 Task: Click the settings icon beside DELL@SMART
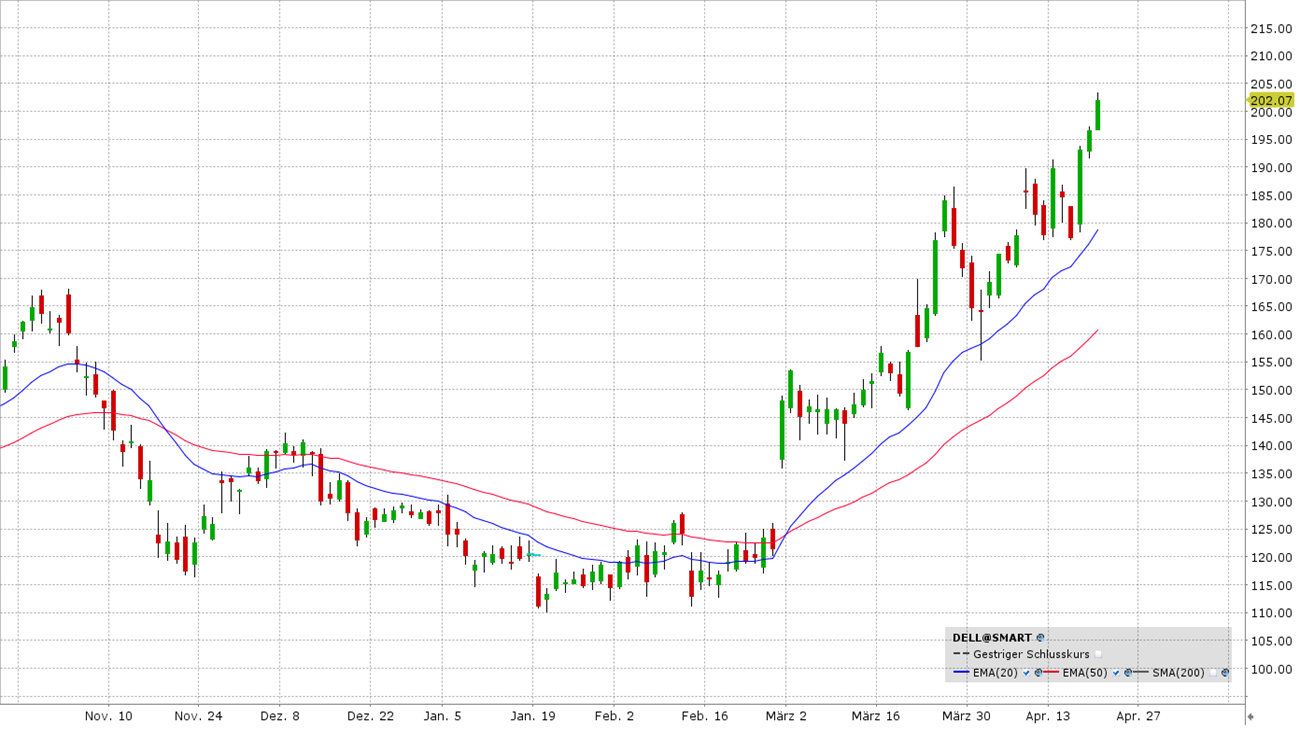coord(1040,637)
